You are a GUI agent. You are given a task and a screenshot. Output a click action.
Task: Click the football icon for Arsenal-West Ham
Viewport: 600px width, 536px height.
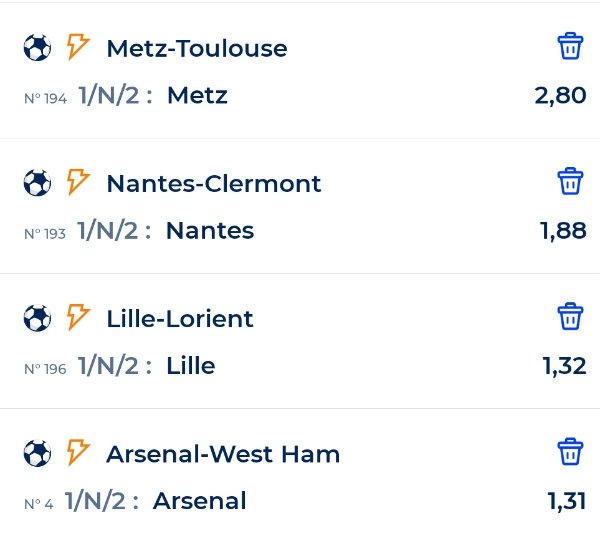click(37, 453)
